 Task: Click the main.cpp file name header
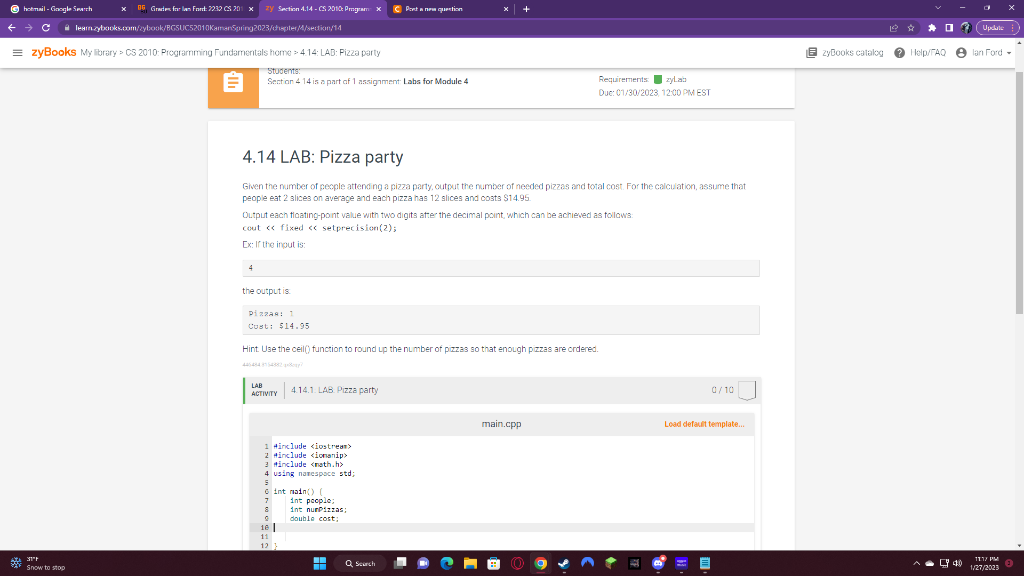[501, 424]
